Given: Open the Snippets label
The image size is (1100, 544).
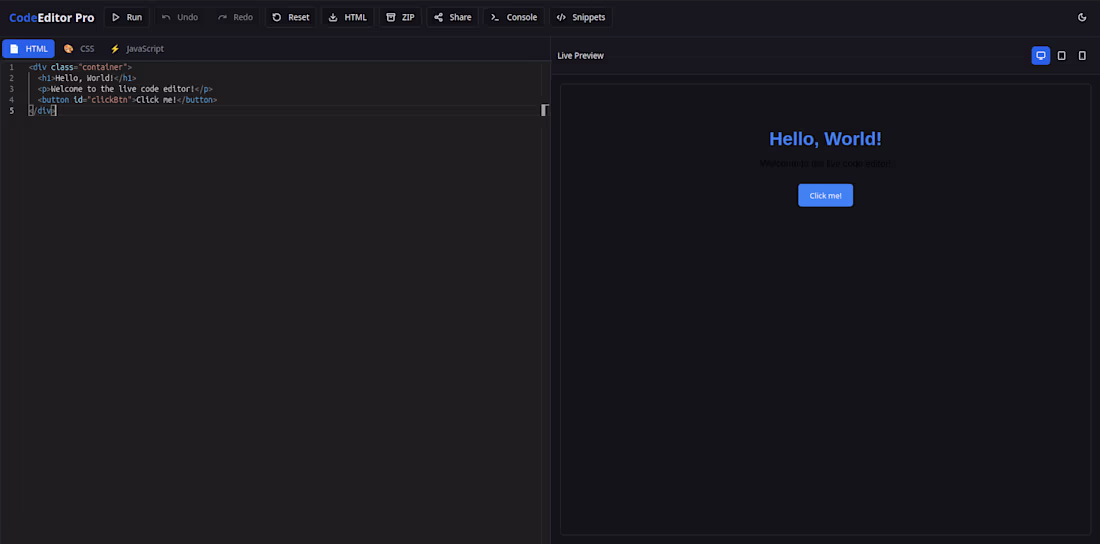Looking at the screenshot, I should [x=589, y=18].
